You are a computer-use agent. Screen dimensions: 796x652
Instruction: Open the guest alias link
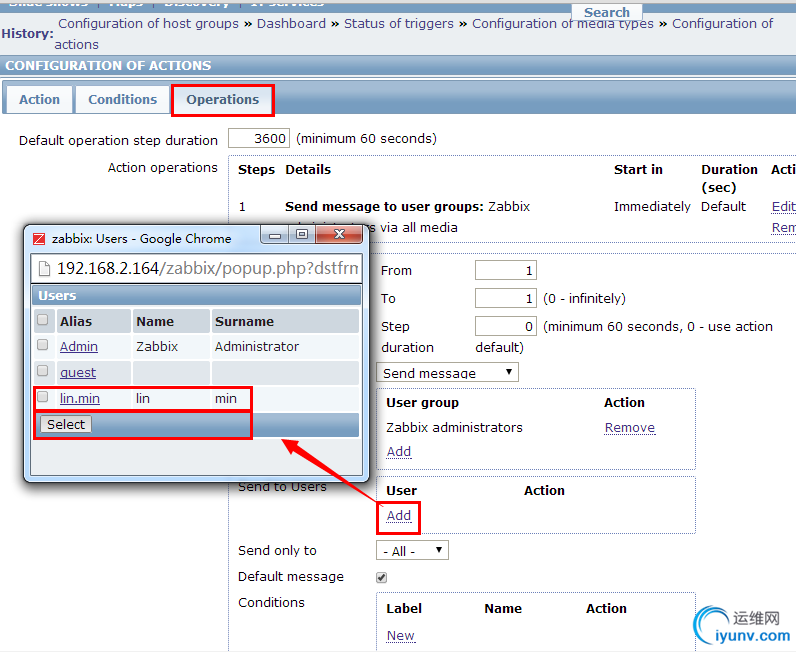[x=78, y=373]
